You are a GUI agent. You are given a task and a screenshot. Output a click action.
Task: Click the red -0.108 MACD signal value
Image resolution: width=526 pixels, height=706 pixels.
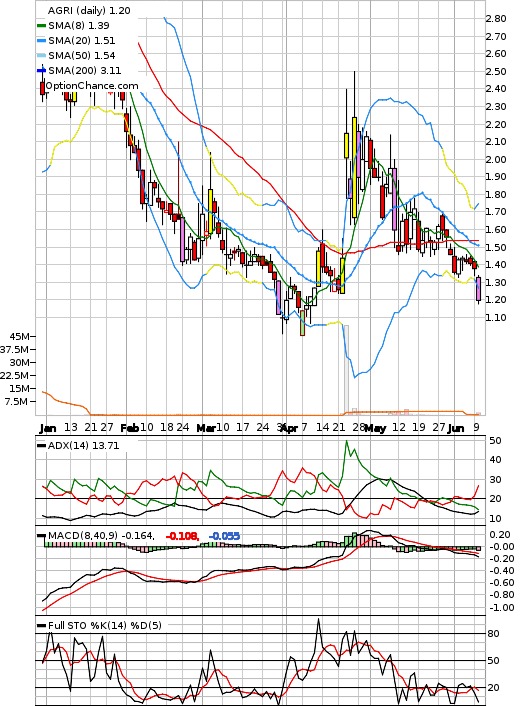click(182, 536)
